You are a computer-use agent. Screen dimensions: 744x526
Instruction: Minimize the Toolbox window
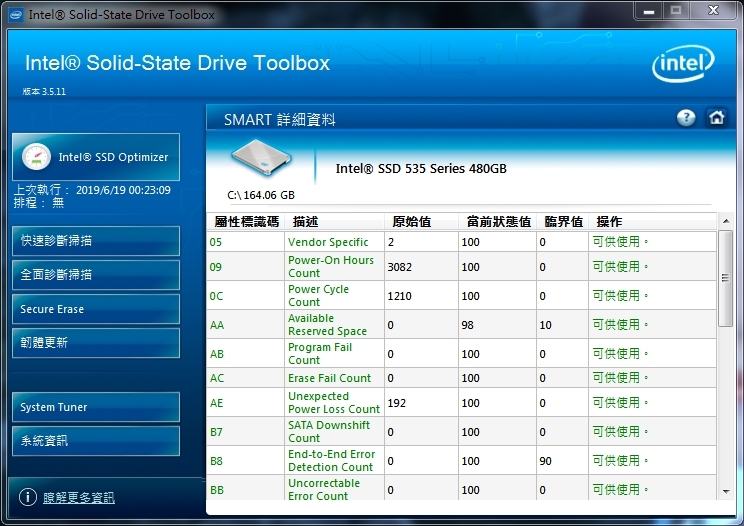point(649,10)
